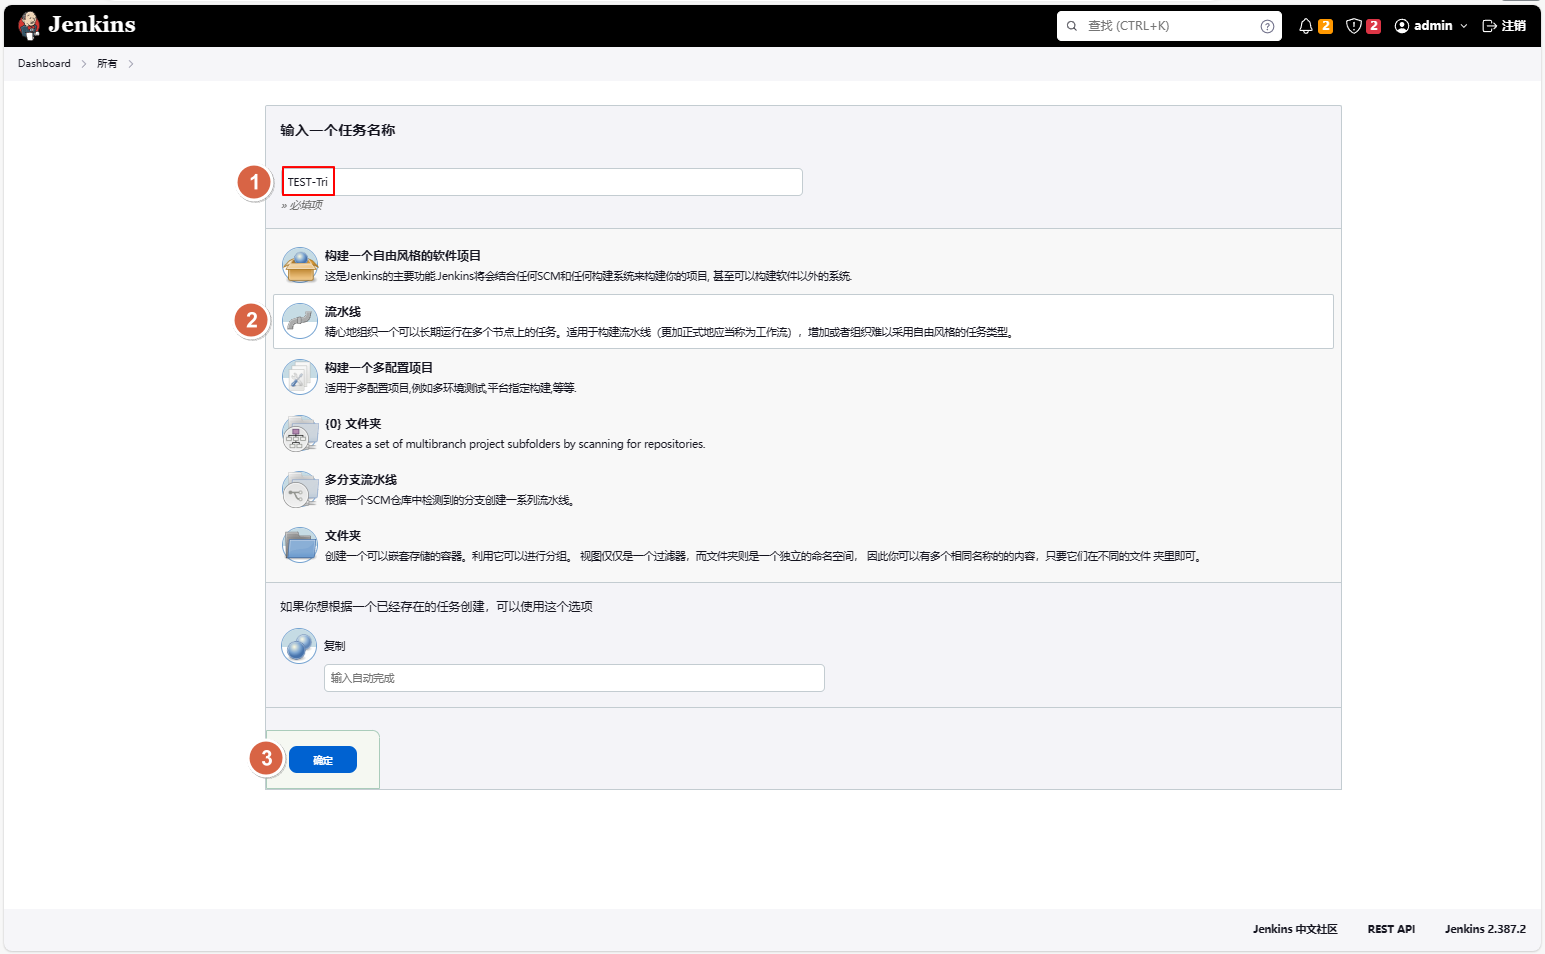Expand the admin user dropdown chevron

[x=1464, y=26]
